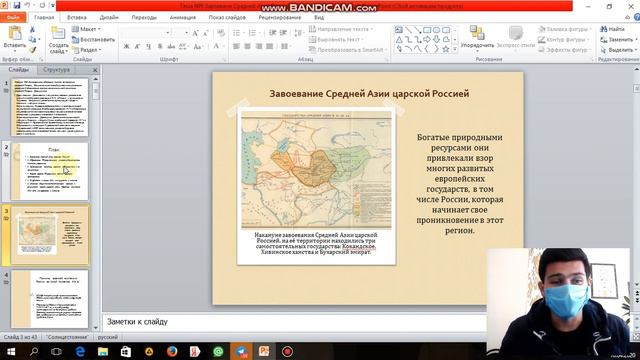The height and width of the screenshot is (360, 640).
Task: Open the Раздел section dropdown
Action: tap(86, 49)
